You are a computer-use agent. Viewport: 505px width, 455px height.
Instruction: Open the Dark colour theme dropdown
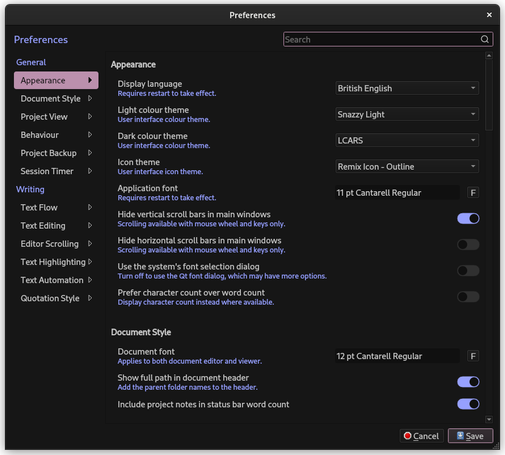pyautogui.click(x=407, y=140)
